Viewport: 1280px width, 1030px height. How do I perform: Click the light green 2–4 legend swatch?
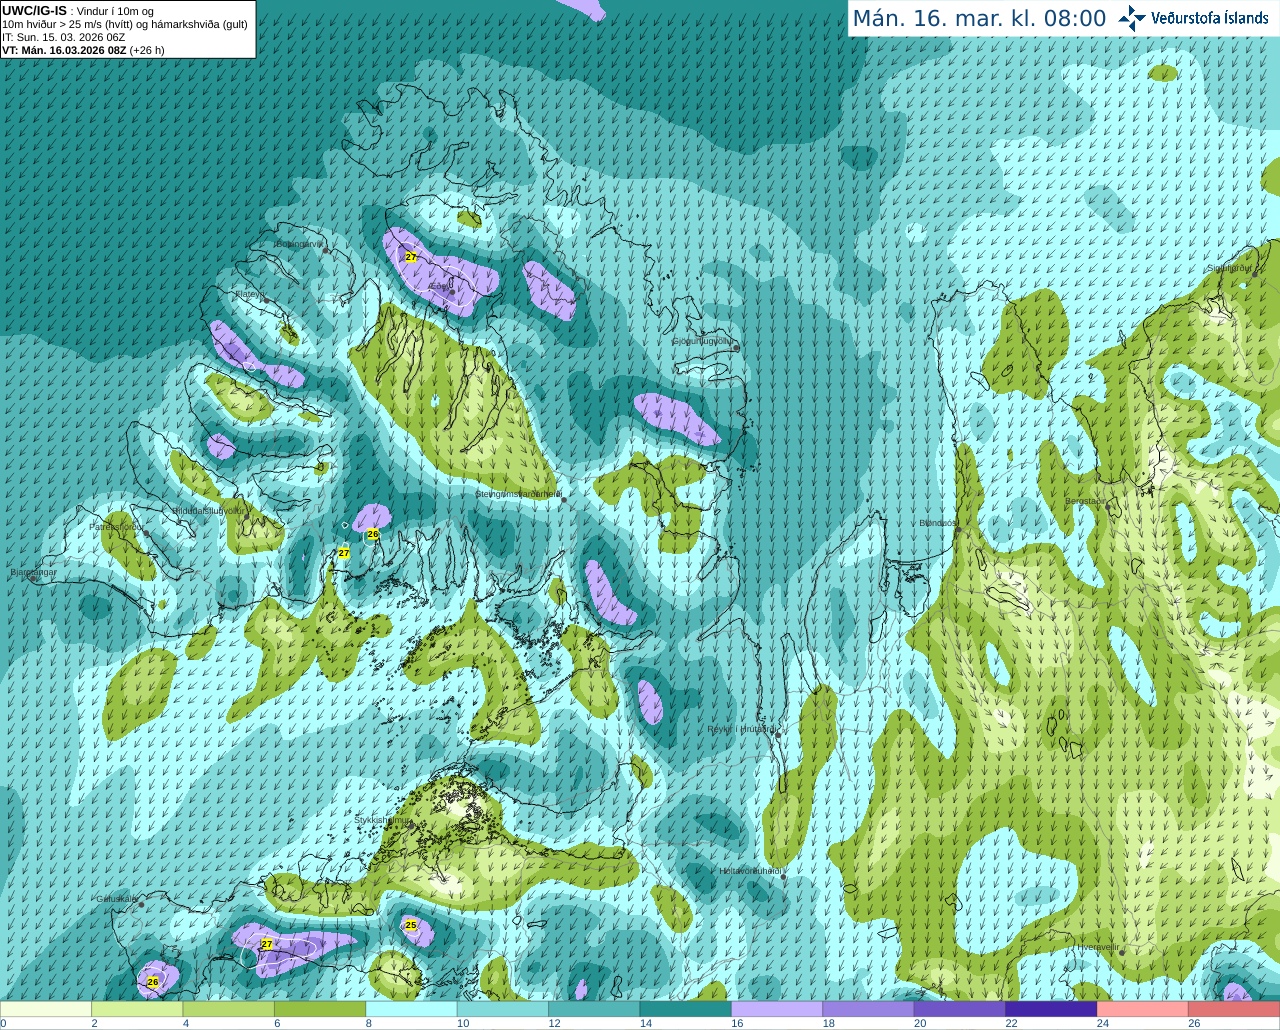point(137,1009)
